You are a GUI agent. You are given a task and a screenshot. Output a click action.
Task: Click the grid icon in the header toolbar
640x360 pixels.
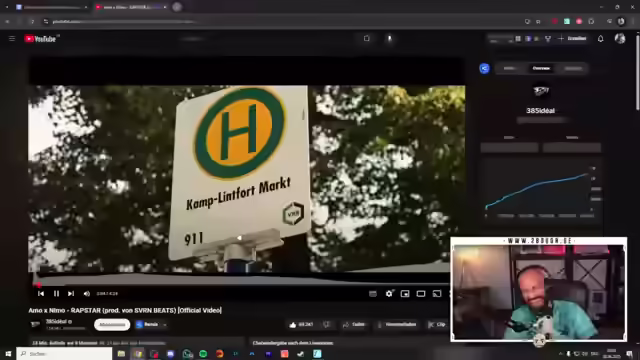coord(518,38)
